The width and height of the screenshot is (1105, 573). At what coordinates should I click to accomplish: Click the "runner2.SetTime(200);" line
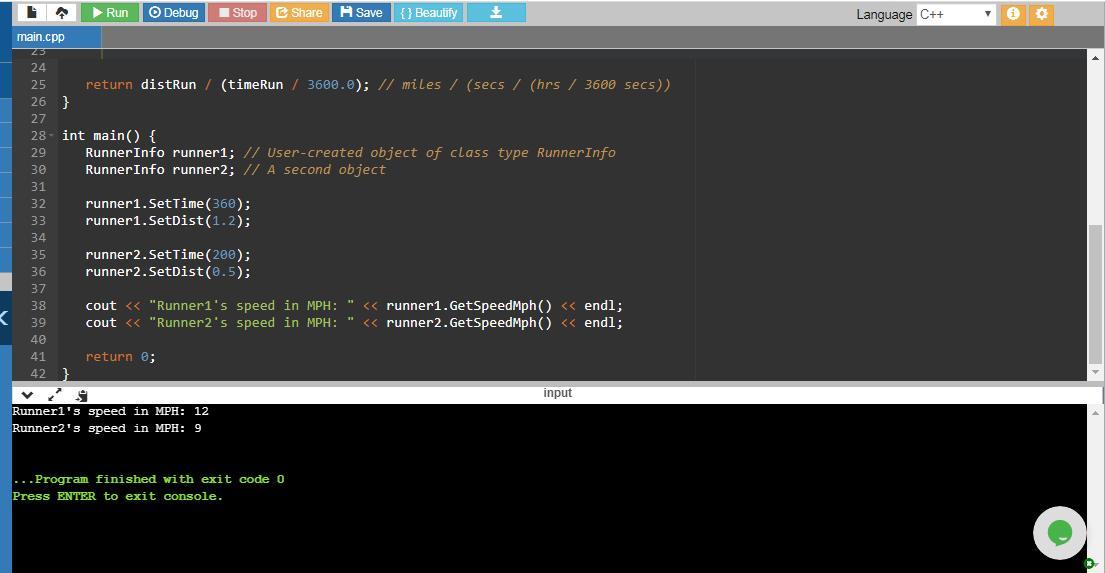(x=168, y=254)
